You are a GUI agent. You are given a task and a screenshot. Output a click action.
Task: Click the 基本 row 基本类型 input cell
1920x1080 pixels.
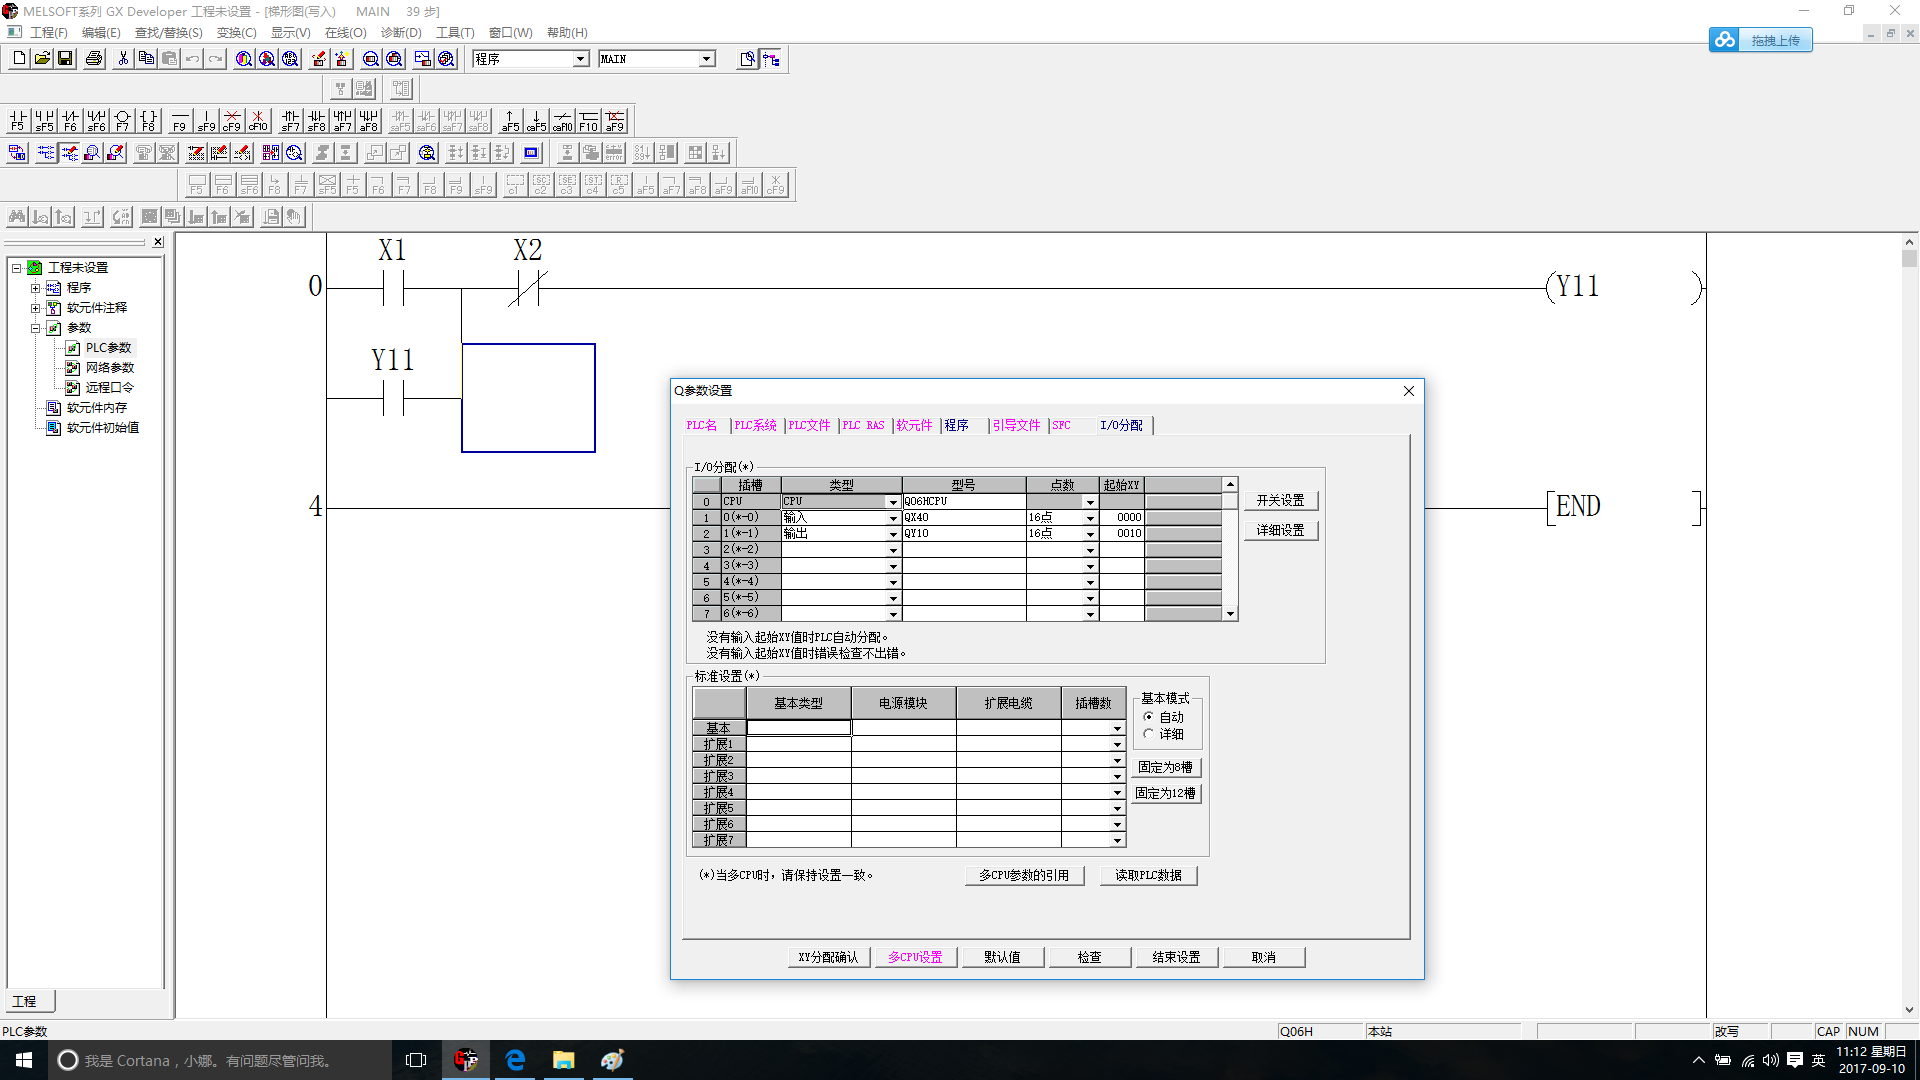point(798,728)
